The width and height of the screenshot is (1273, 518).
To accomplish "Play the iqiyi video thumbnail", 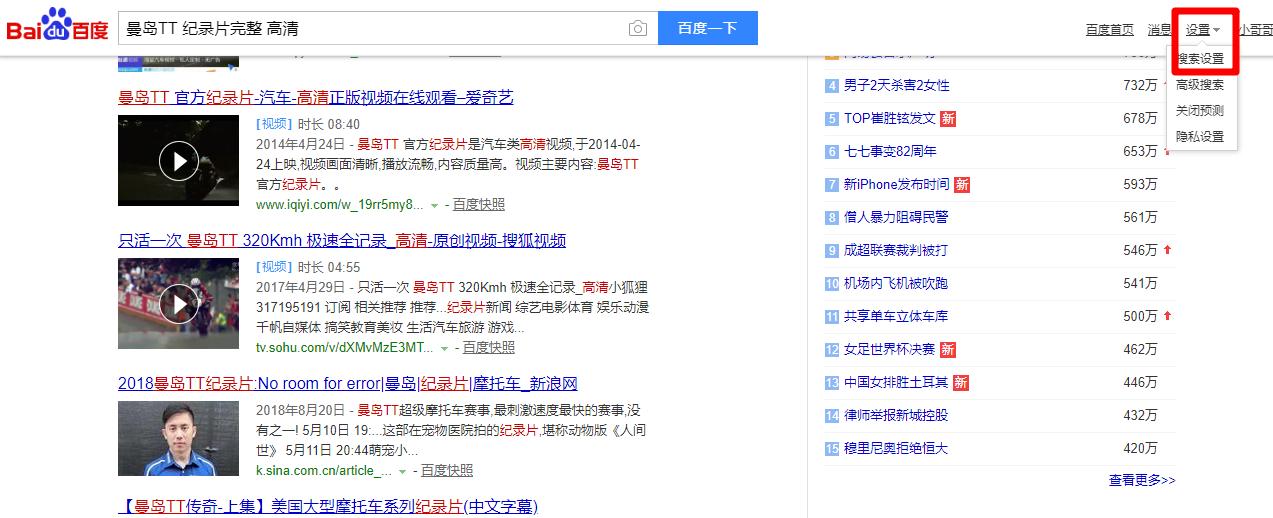I will tap(178, 160).
